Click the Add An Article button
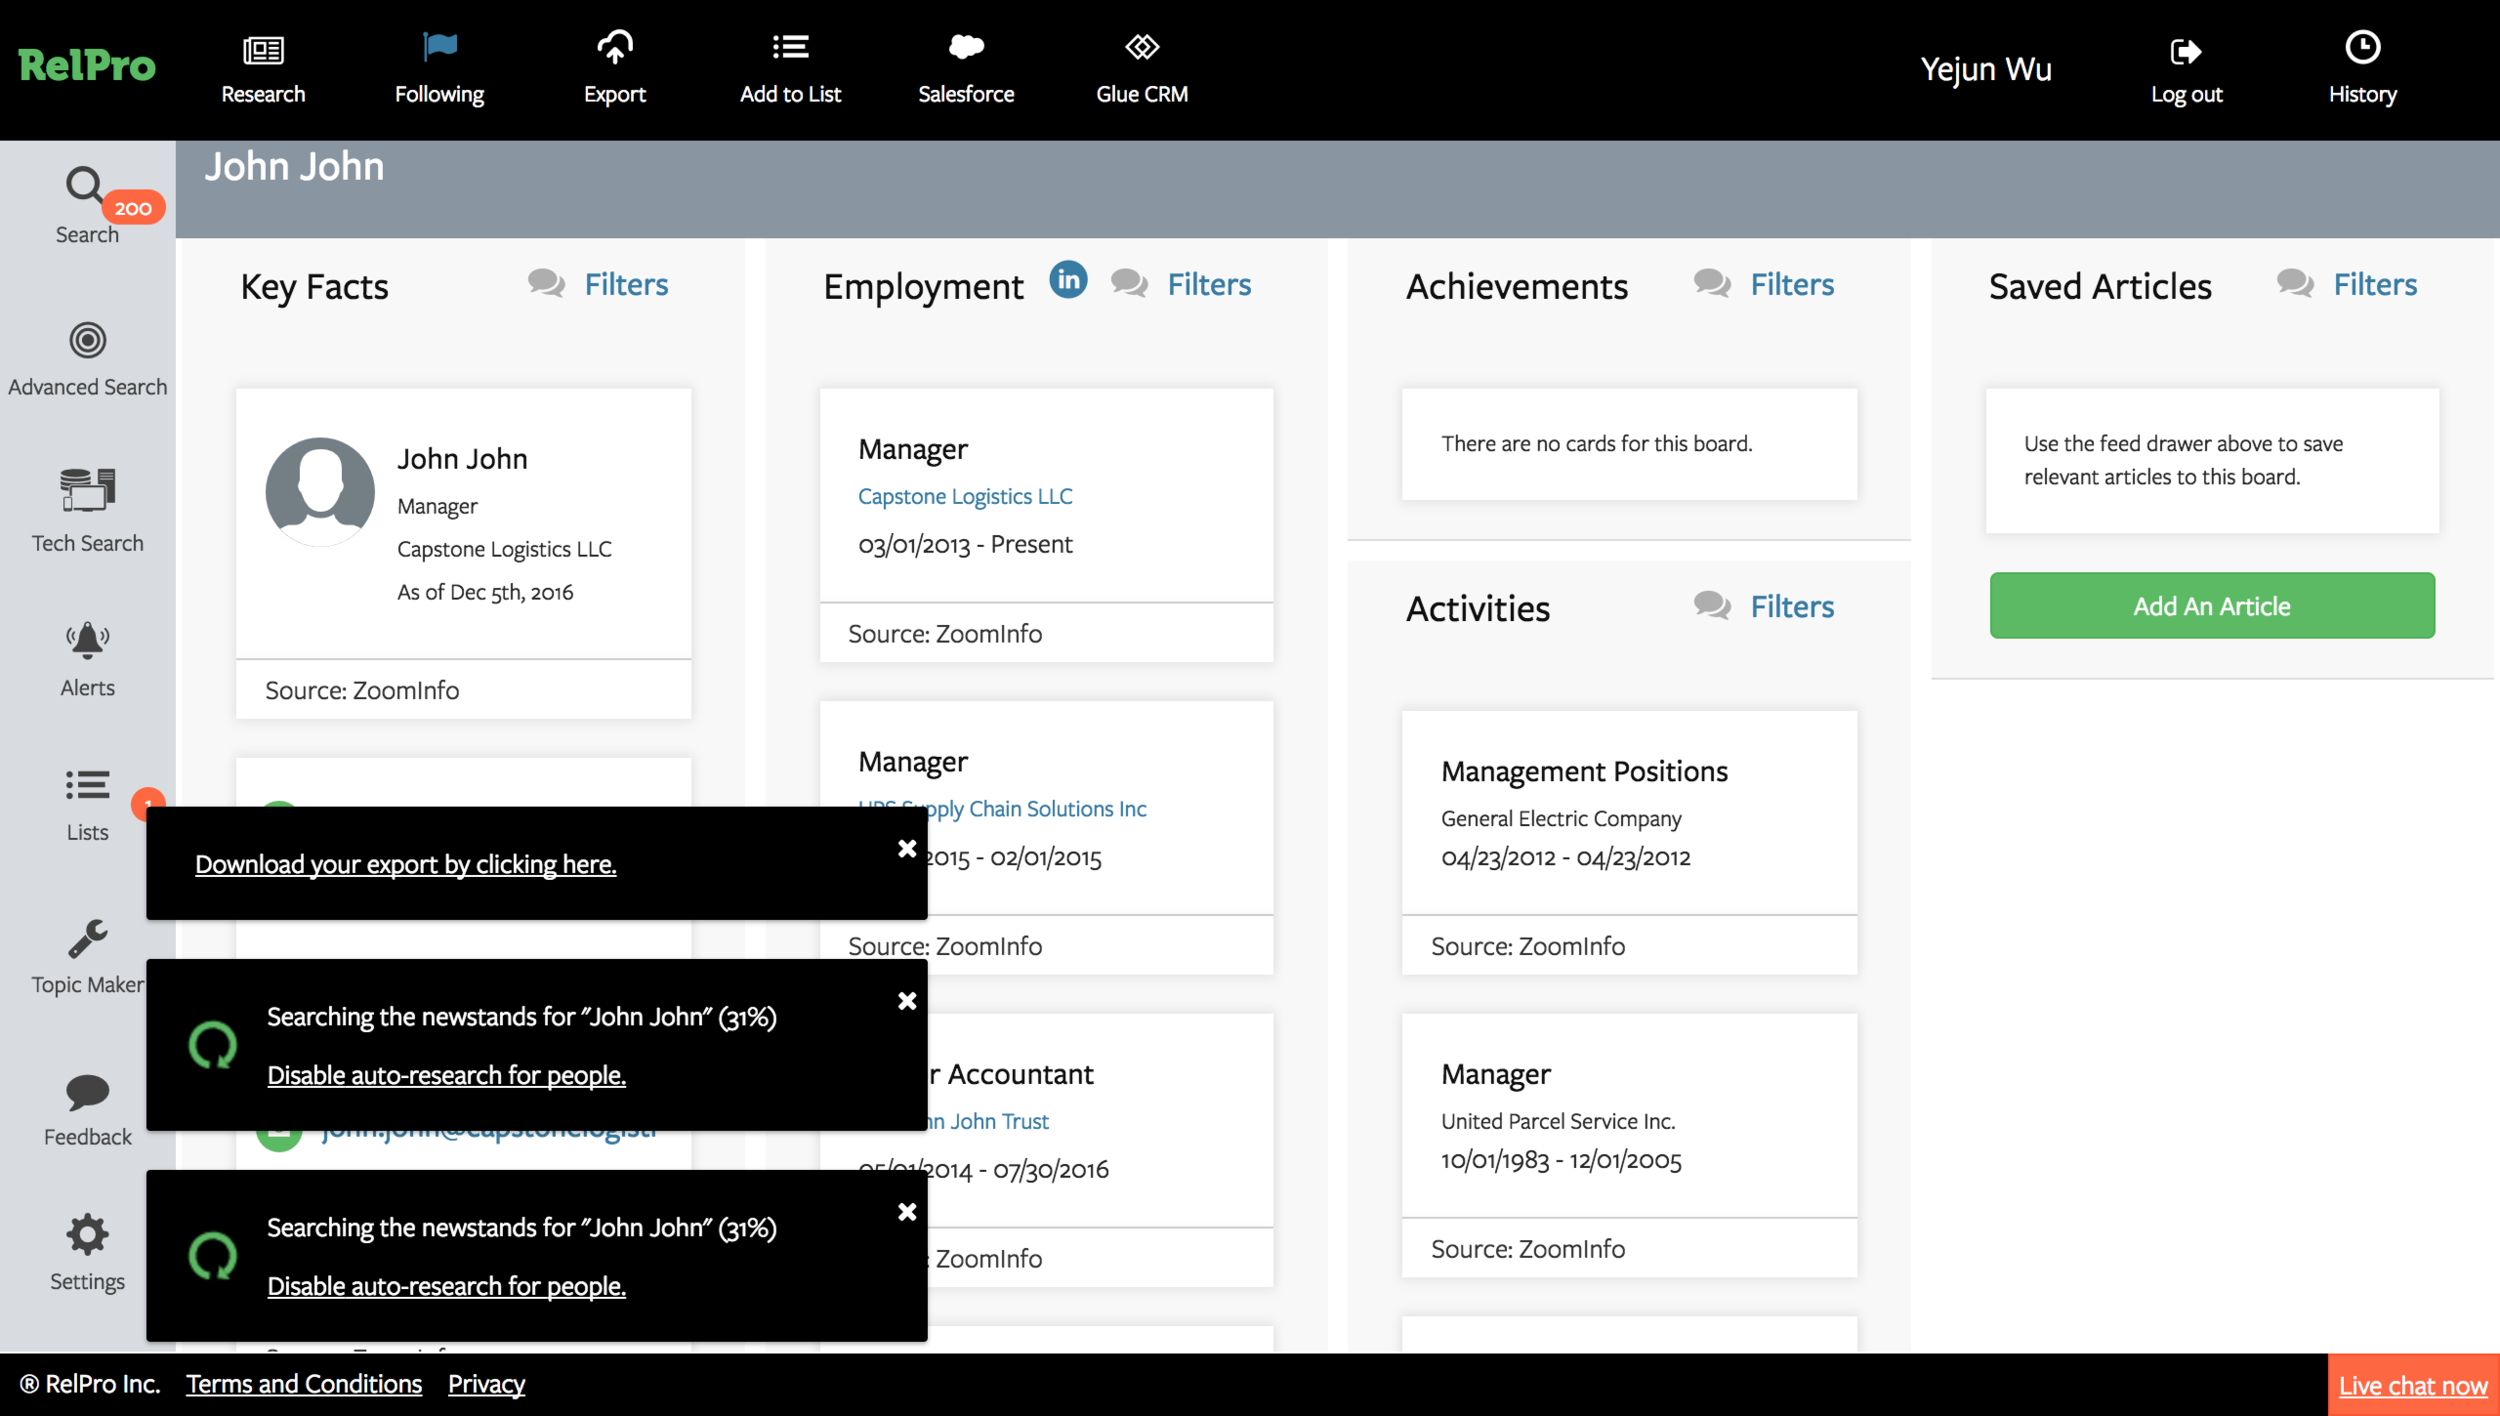Viewport: 2500px width, 1416px height. pos(2212,605)
